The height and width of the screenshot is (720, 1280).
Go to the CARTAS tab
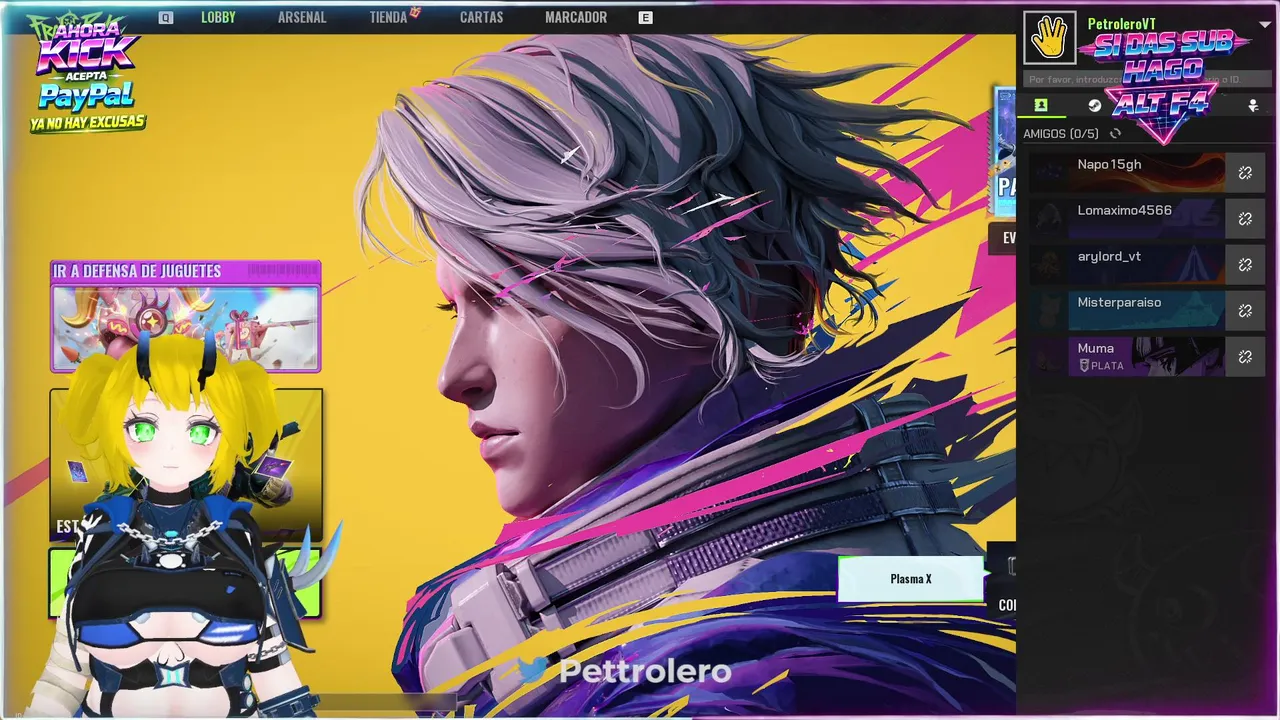pyautogui.click(x=481, y=17)
